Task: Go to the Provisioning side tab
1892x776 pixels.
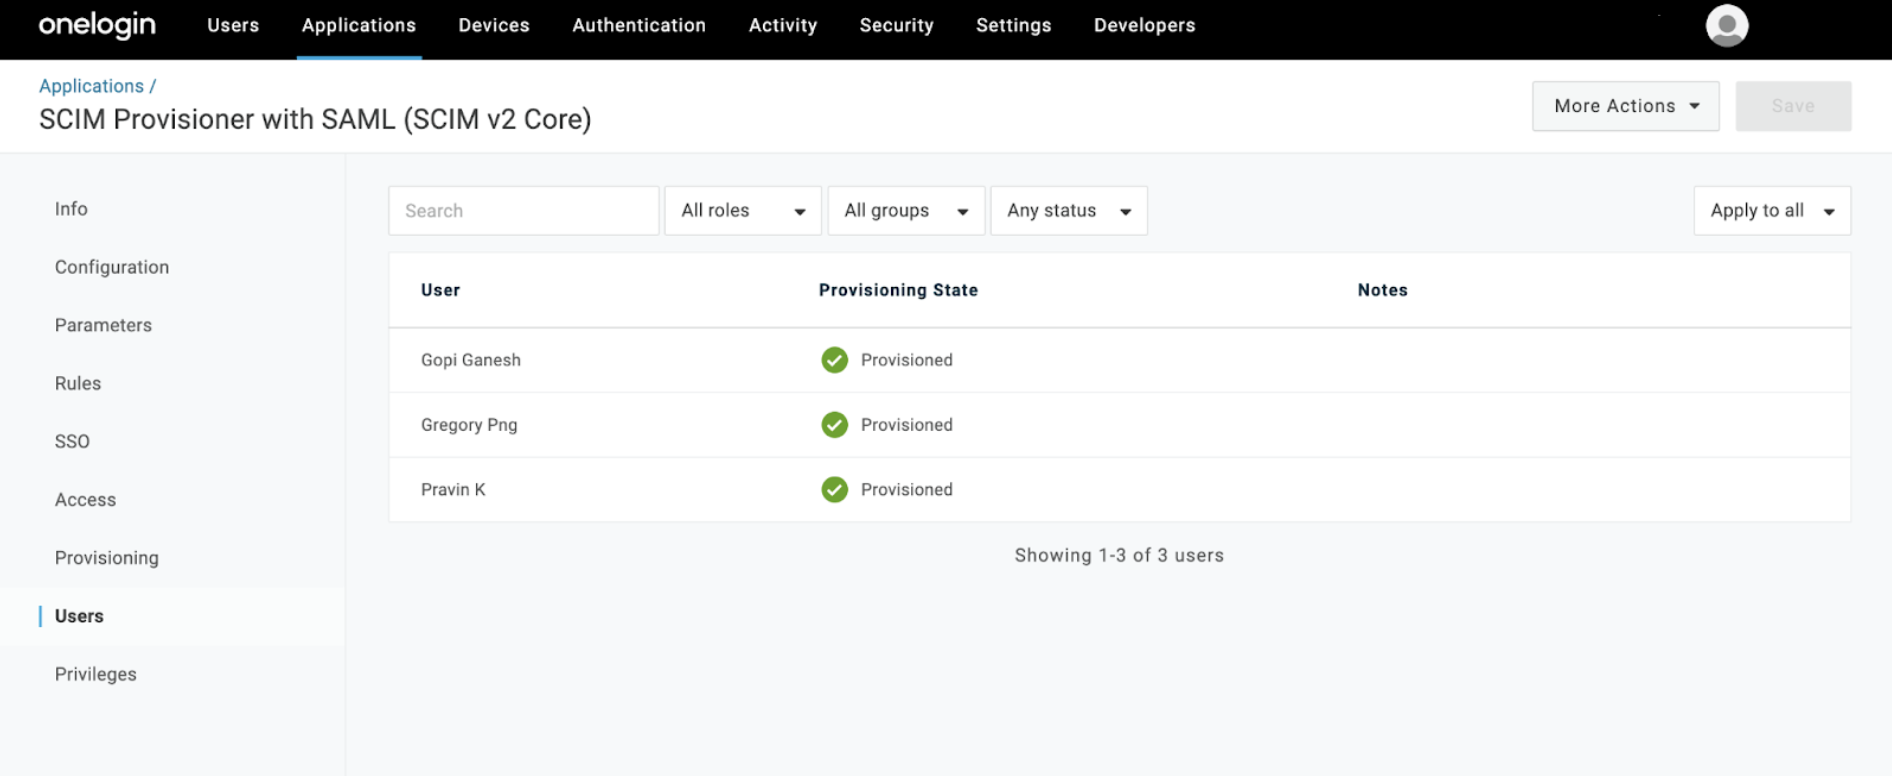Action: 107,558
